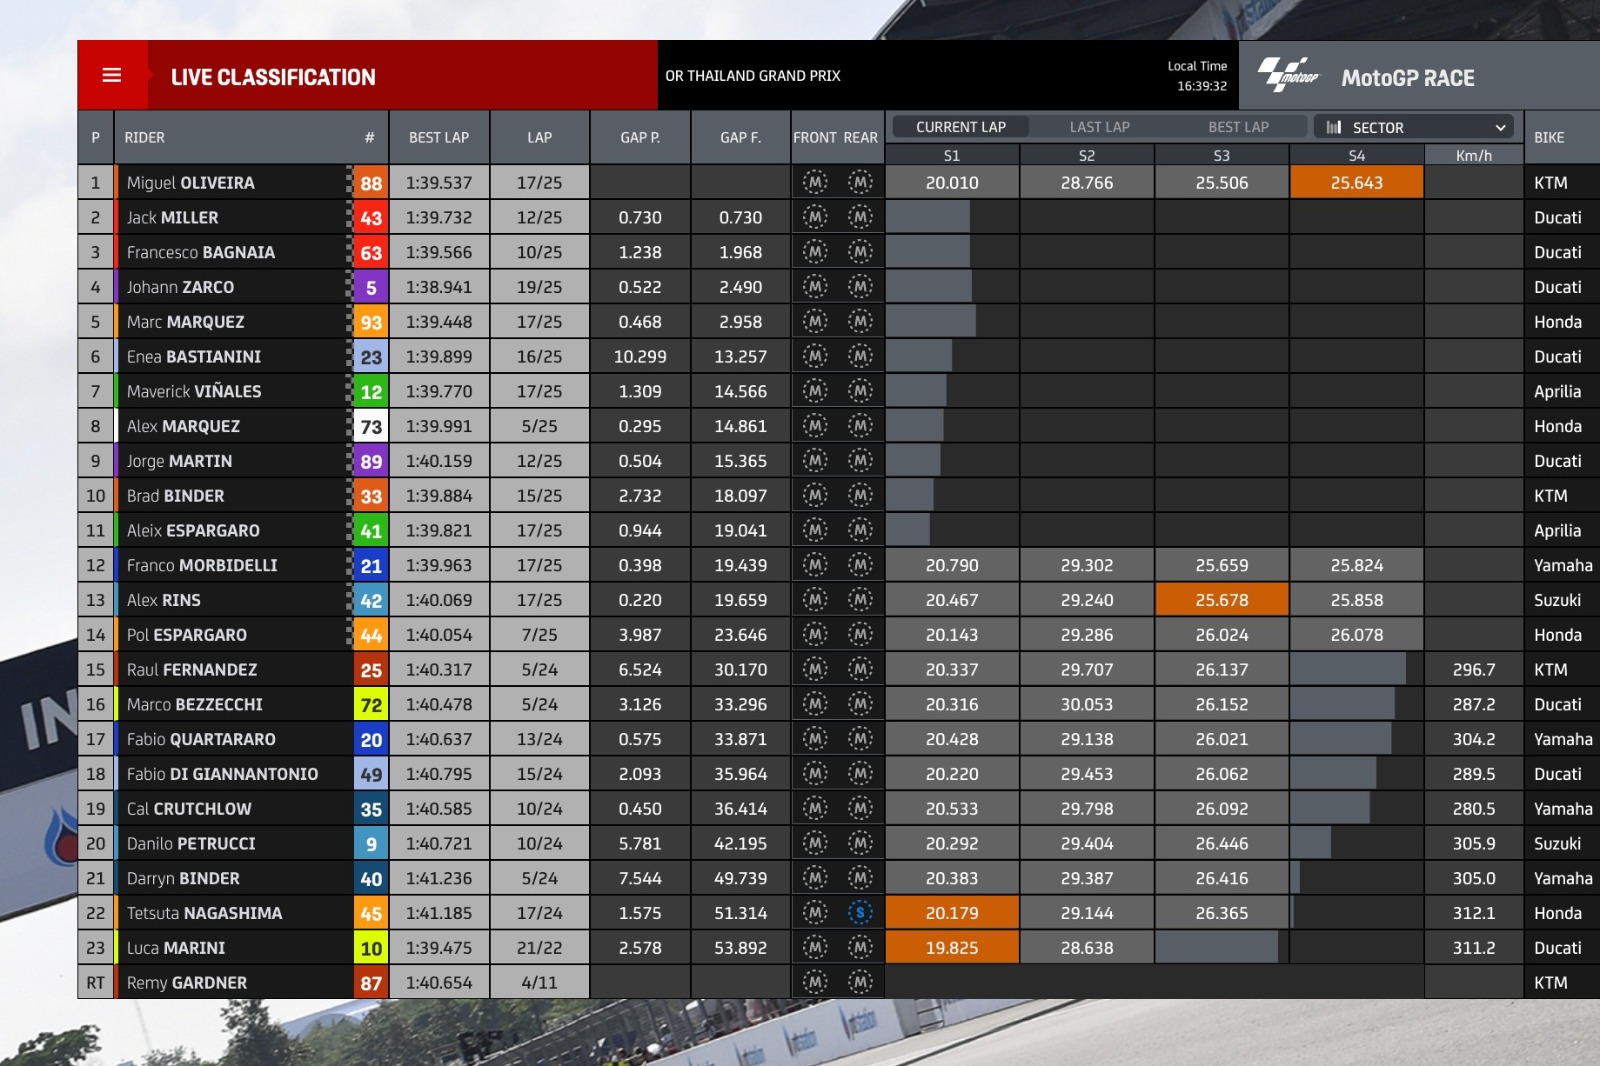Open the hamburger menu icon
The width and height of the screenshot is (1600, 1066).
(x=112, y=76)
